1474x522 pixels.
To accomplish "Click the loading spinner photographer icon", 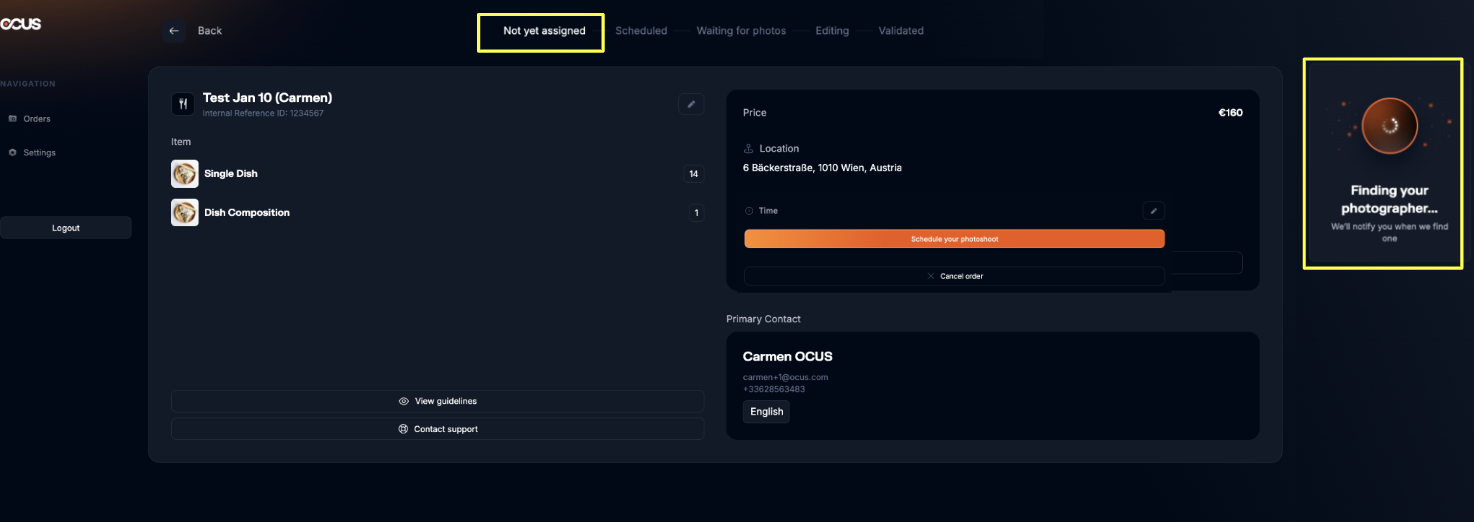I will coord(1389,126).
